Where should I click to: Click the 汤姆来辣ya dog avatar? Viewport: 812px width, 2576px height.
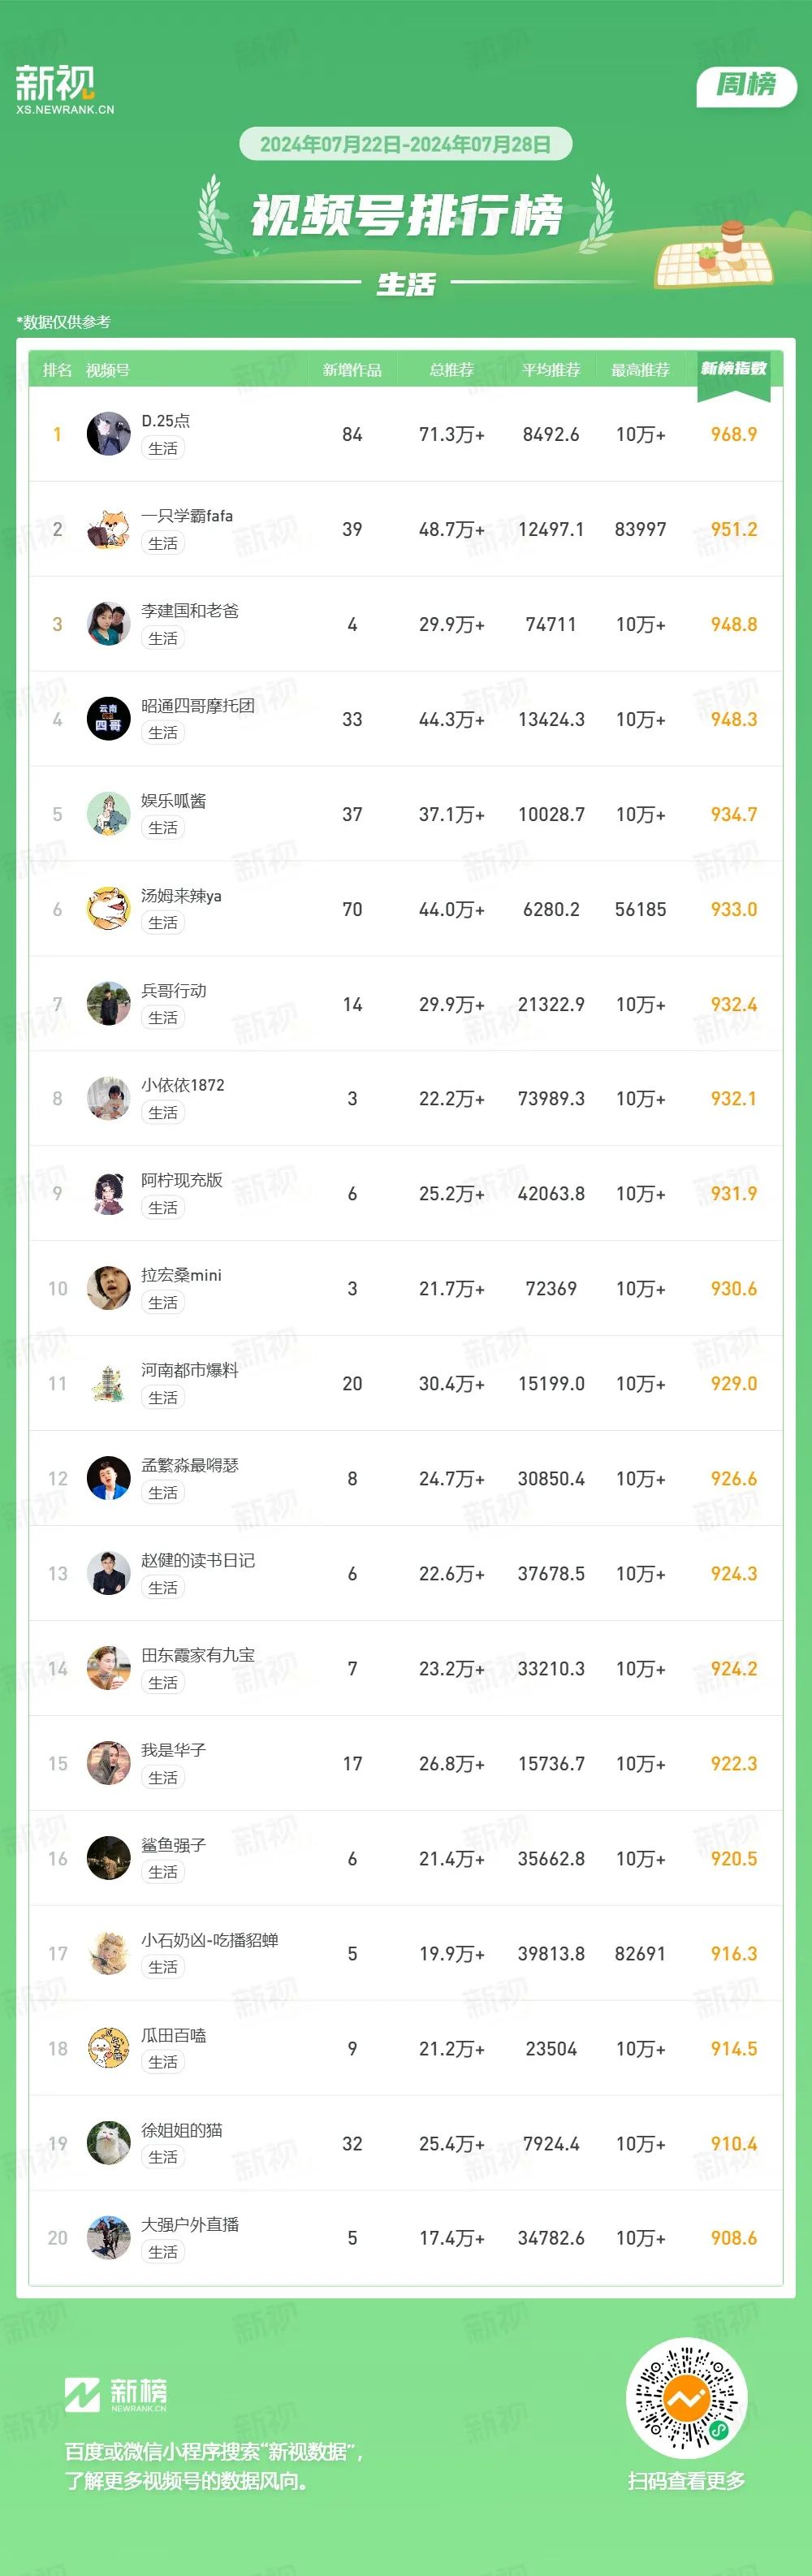[108, 909]
